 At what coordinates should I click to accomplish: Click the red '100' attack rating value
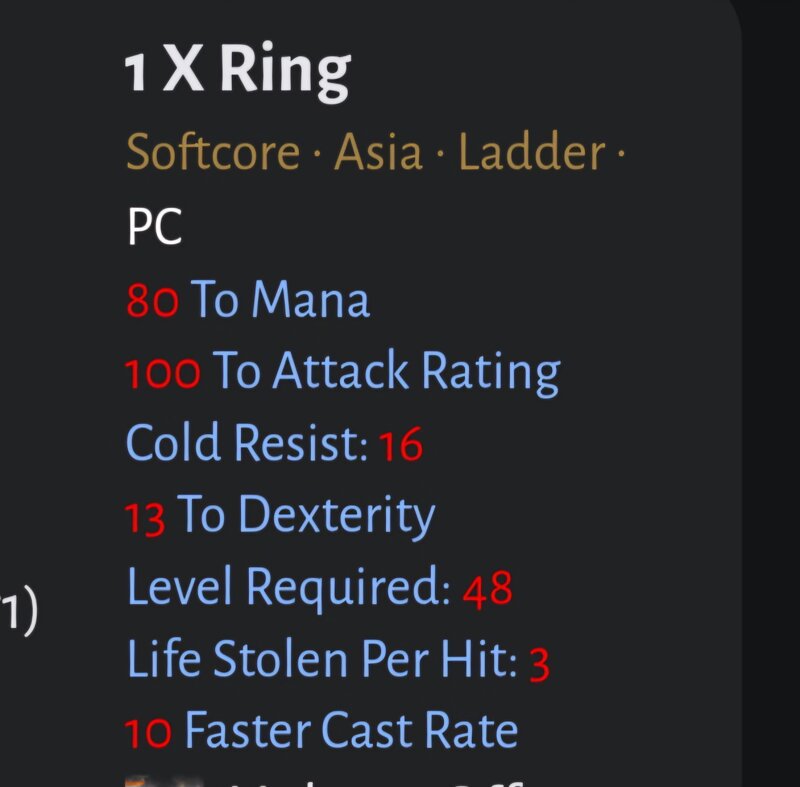[x=163, y=374]
